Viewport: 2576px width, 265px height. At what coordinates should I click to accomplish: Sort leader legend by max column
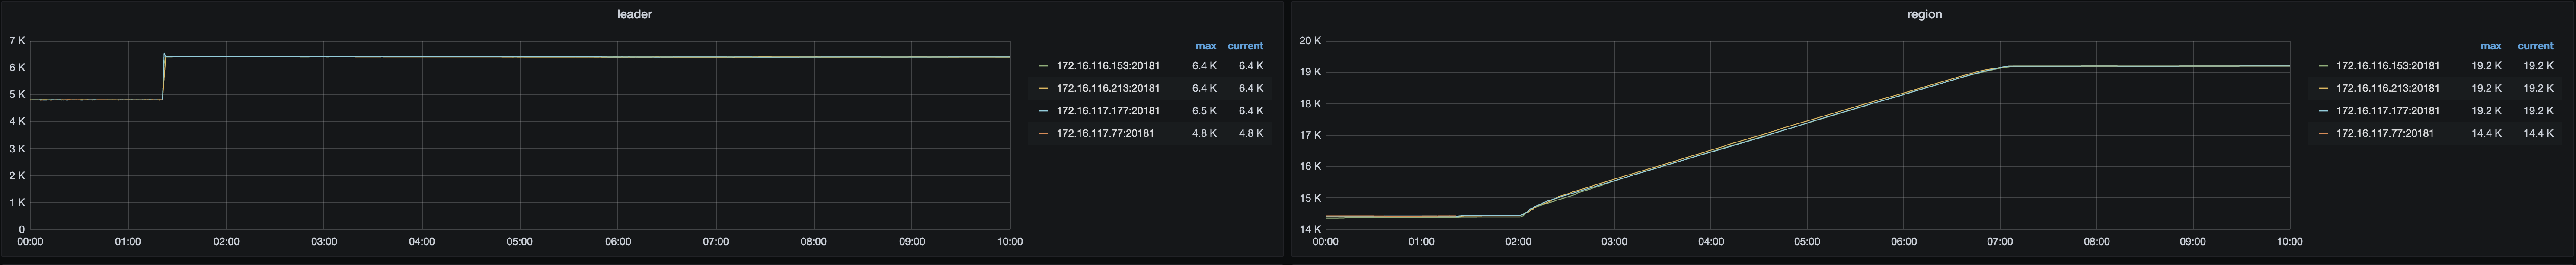1205,46
